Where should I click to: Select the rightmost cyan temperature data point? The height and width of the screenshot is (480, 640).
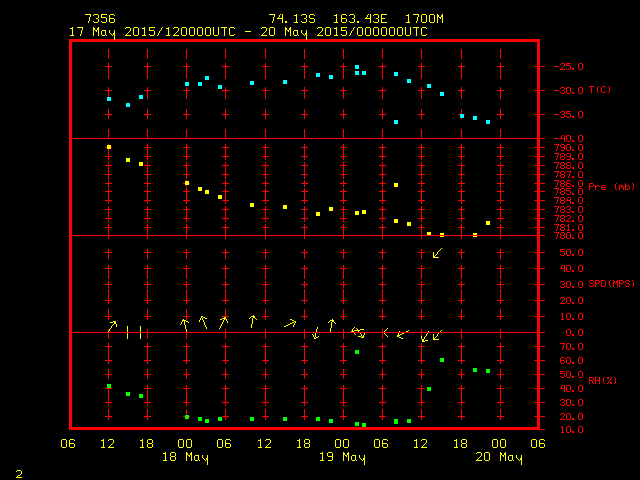pyautogui.click(x=488, y=122)
